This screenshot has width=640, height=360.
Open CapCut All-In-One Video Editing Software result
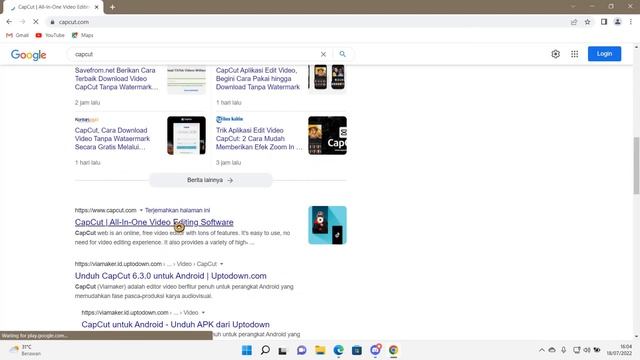(154, 222)
